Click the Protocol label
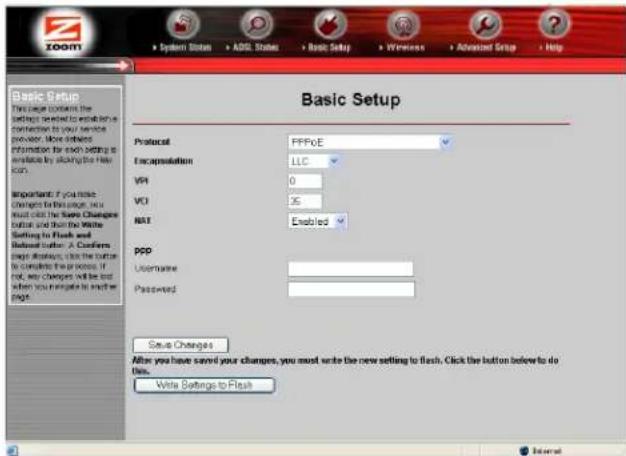The image size is (626, 456). [x=152, y=142]
